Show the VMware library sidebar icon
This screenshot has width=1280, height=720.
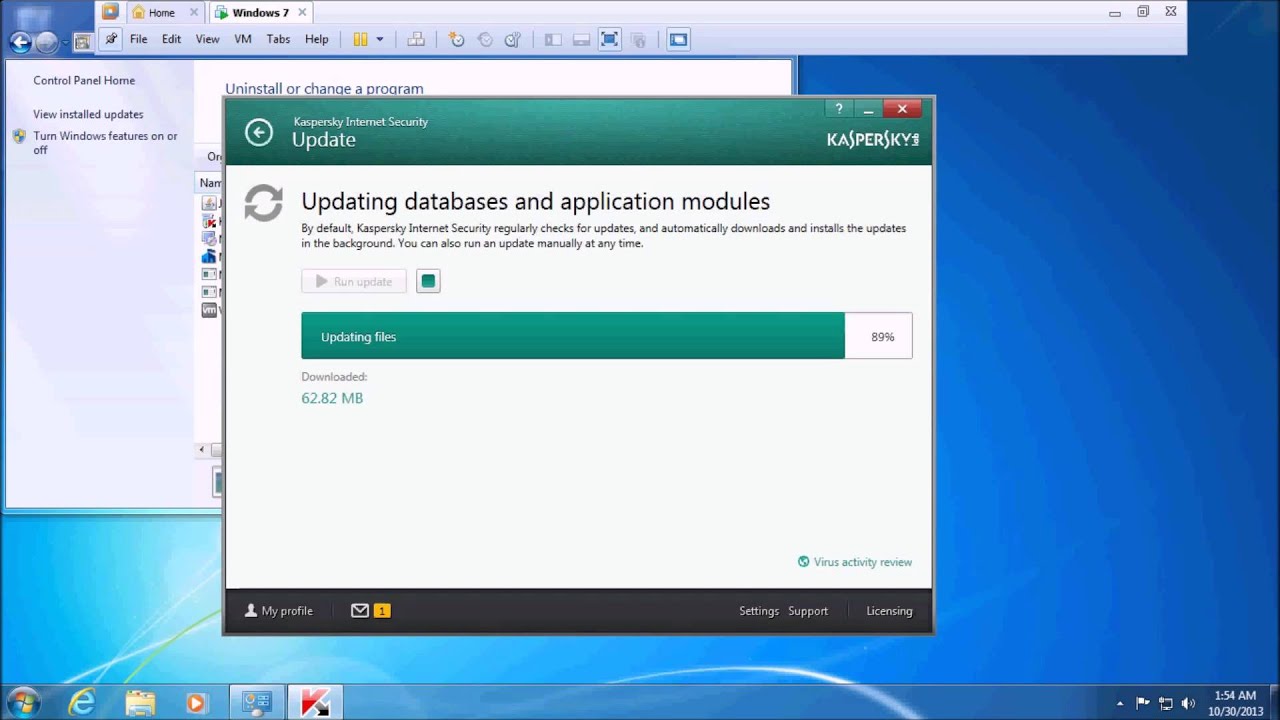coord(553,39)
